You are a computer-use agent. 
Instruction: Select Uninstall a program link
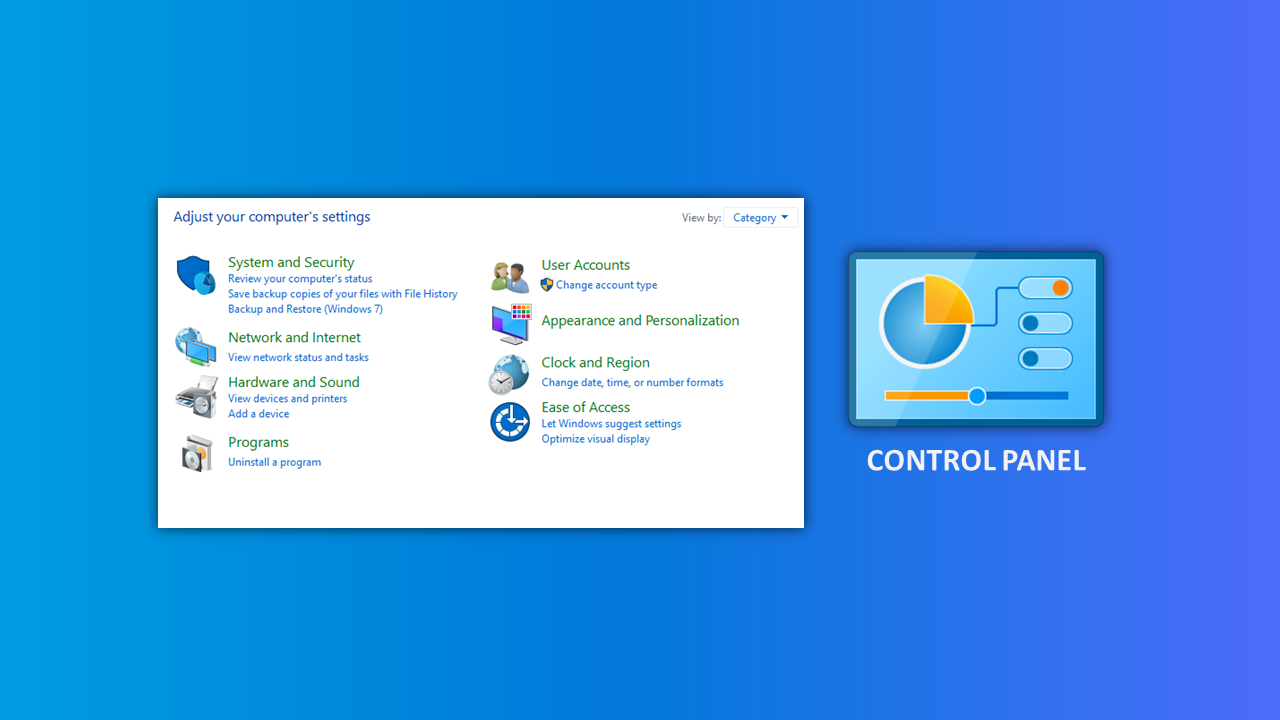(x=274, y=462)
